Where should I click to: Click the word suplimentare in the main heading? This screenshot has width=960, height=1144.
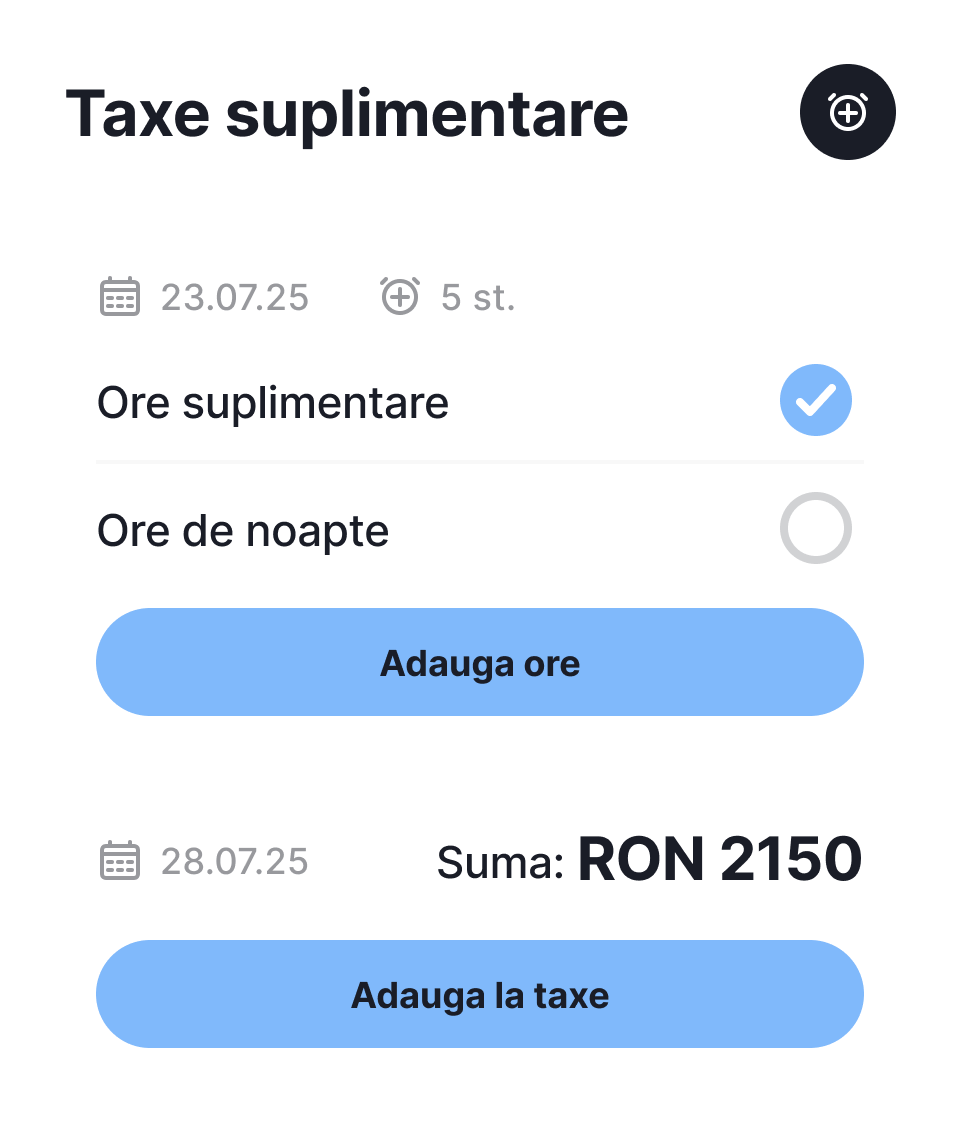click(427, 116)
